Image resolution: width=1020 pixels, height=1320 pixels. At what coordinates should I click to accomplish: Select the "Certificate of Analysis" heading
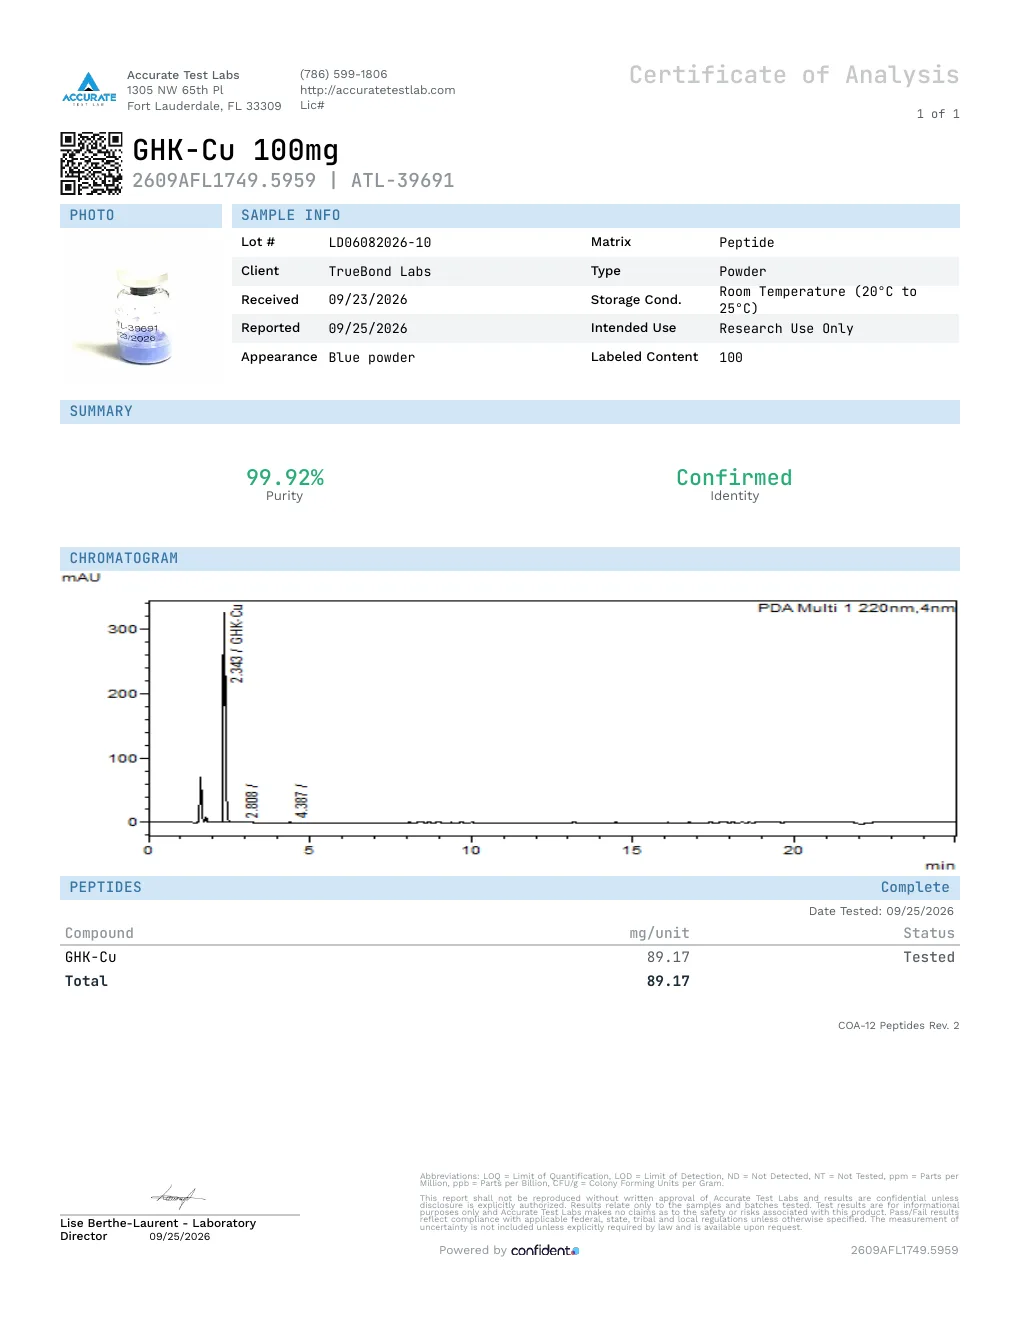794,75
